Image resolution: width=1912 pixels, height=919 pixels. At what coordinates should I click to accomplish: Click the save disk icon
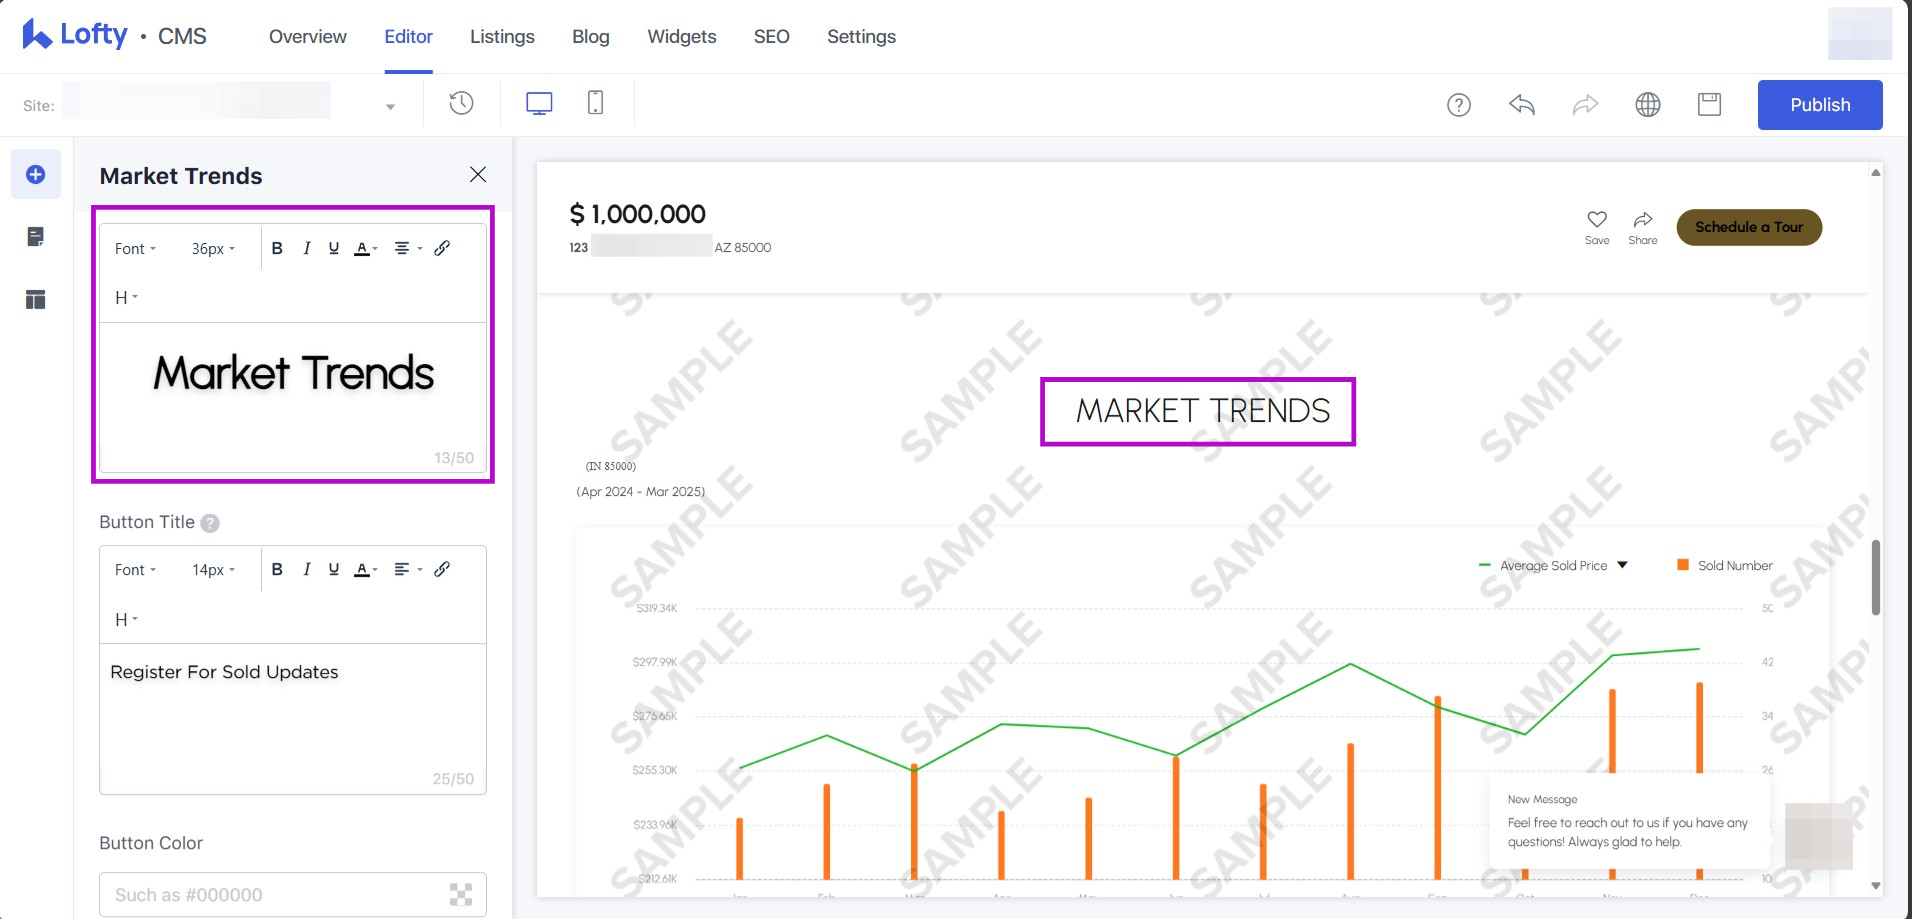1709,105
